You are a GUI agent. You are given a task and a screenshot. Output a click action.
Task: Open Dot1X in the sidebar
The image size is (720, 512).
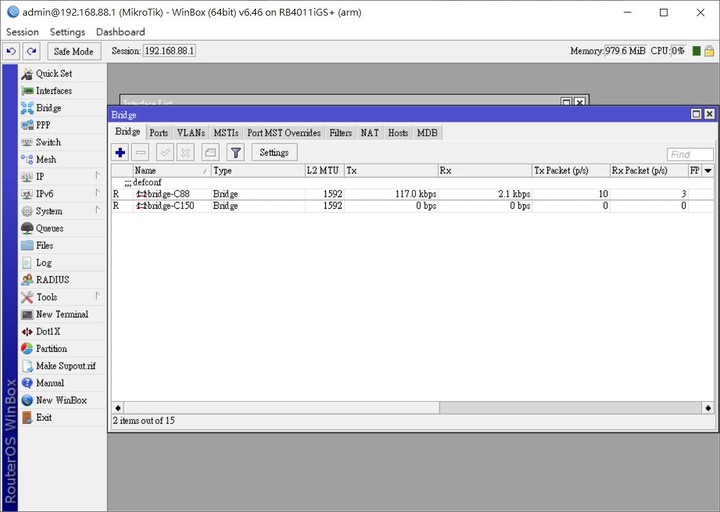[x=62, y=332]
